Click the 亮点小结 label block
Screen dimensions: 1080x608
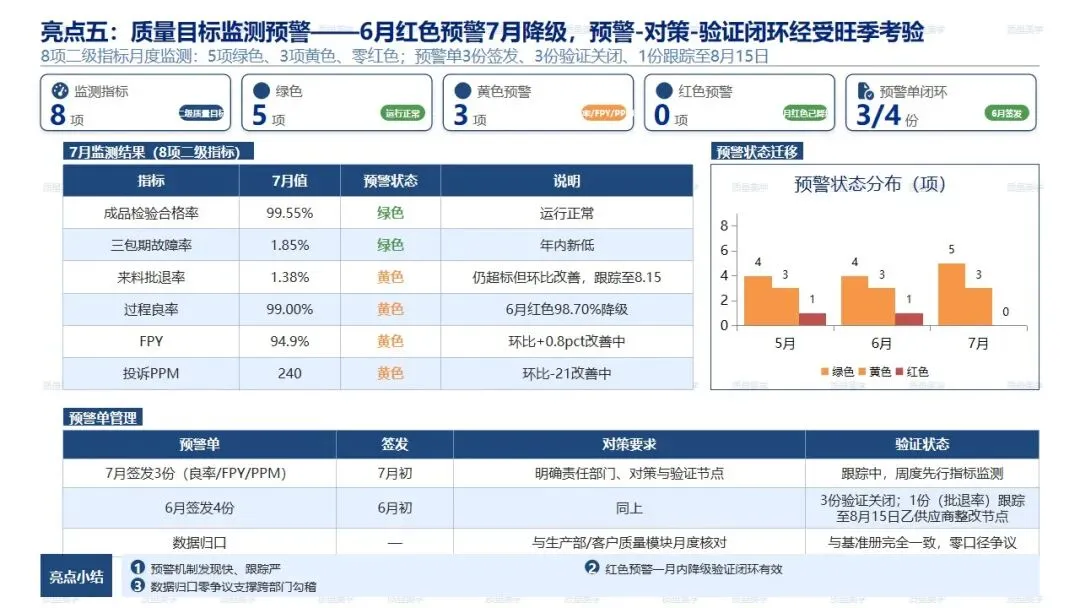76,576
